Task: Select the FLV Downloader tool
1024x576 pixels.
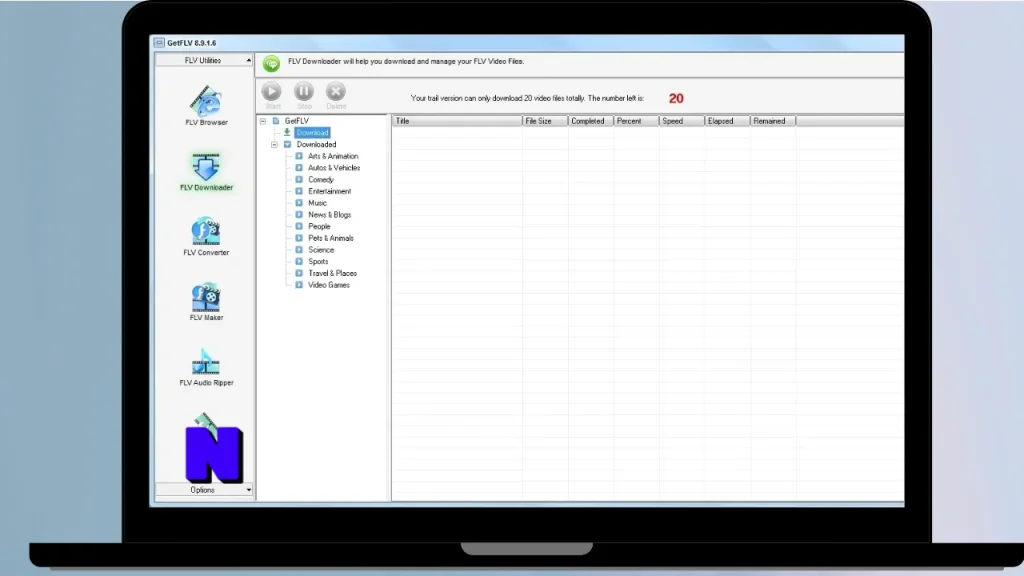Action: (x=206, y=172)
